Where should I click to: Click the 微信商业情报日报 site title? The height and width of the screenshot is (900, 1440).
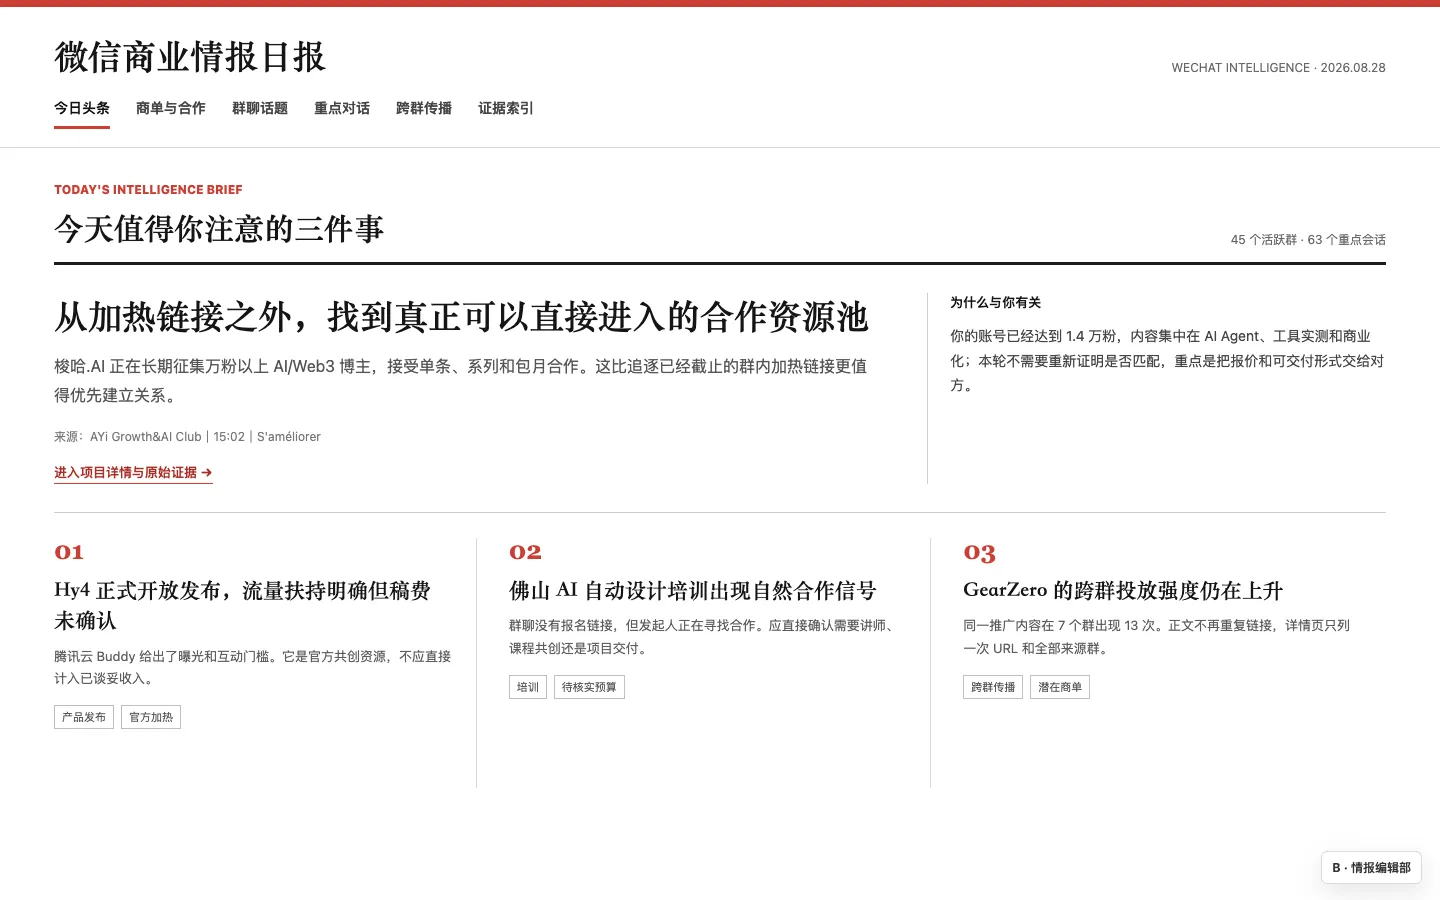190,57
